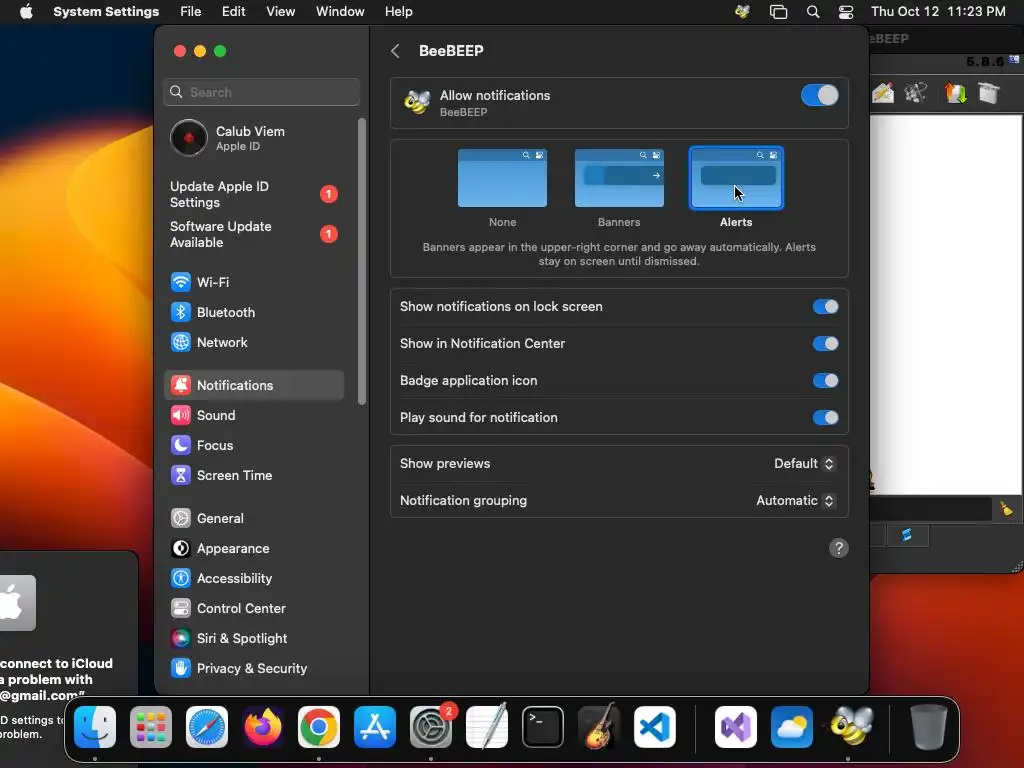Screen dimensions: 1024x768
Task: Open the File menu
Action: 191,12
